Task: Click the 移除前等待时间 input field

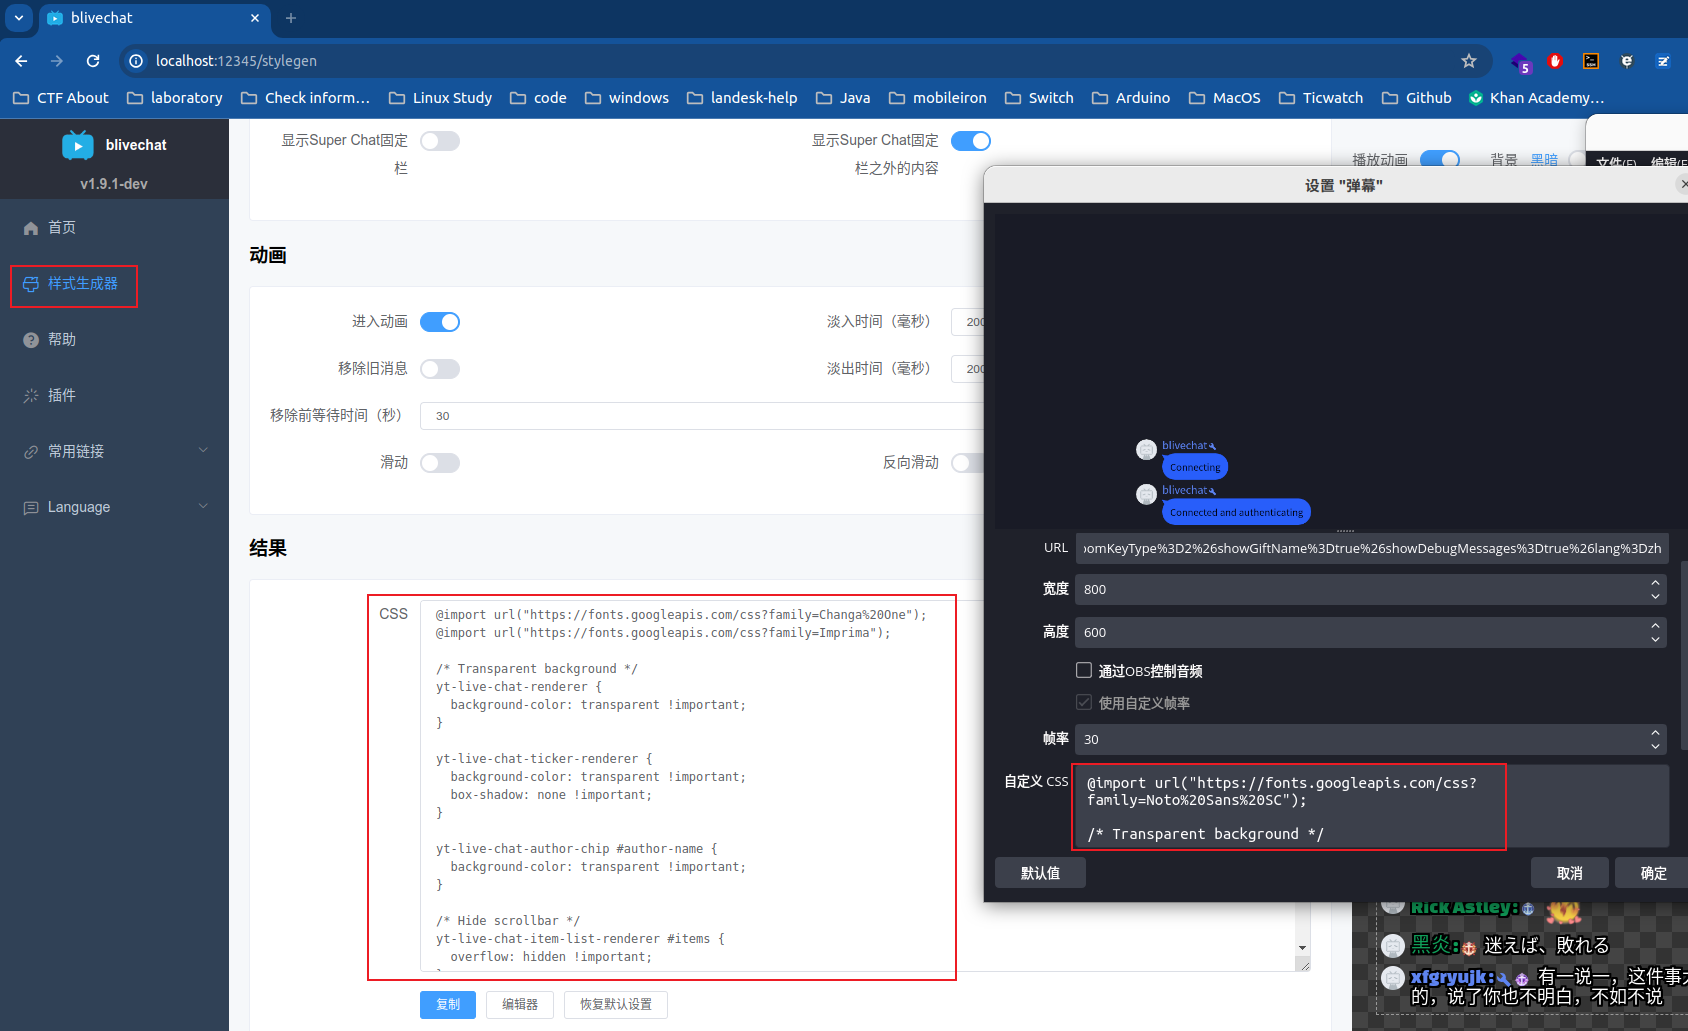Action: (x=700, y=416)
